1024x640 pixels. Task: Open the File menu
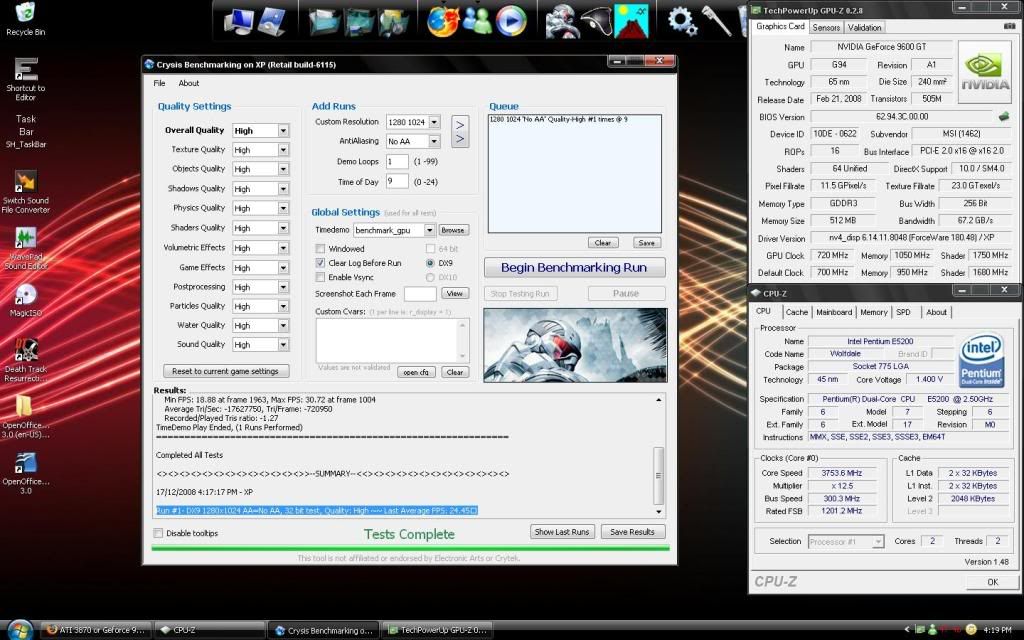(x=159, y=83)
